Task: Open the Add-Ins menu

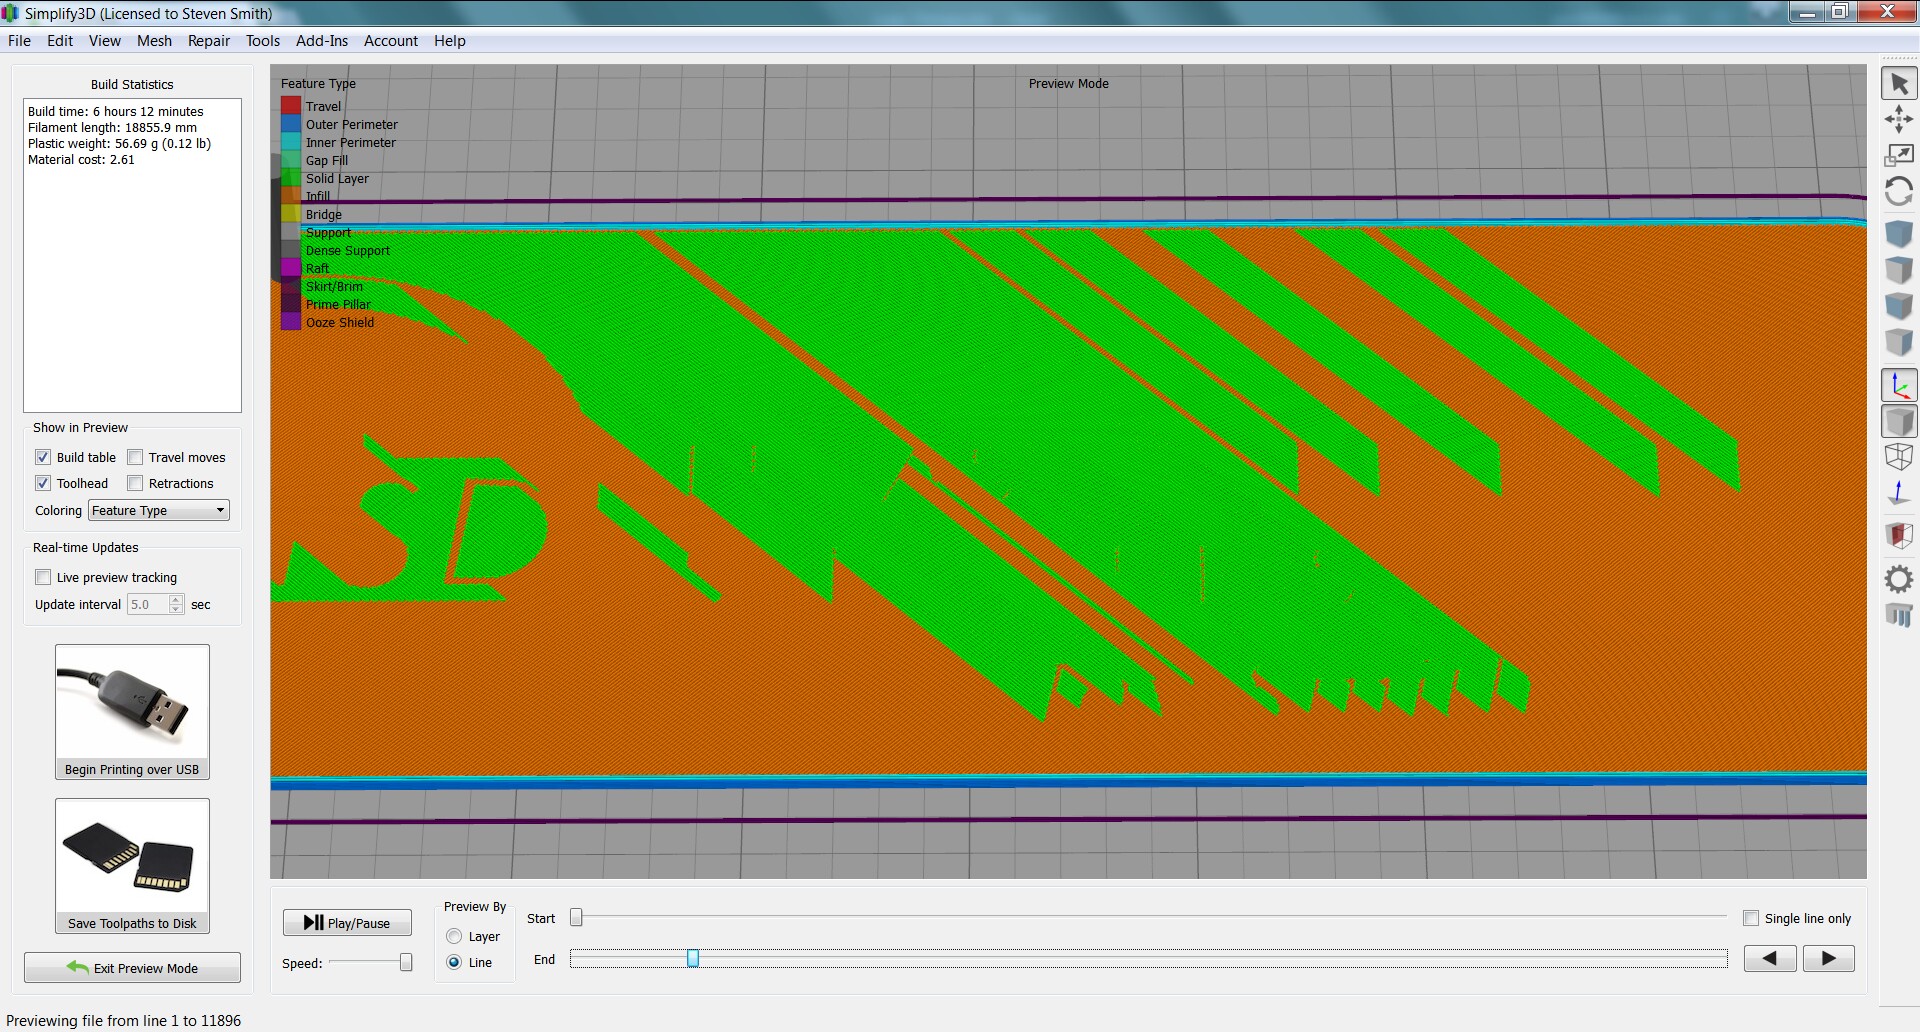Action: (x=321, y=41)
